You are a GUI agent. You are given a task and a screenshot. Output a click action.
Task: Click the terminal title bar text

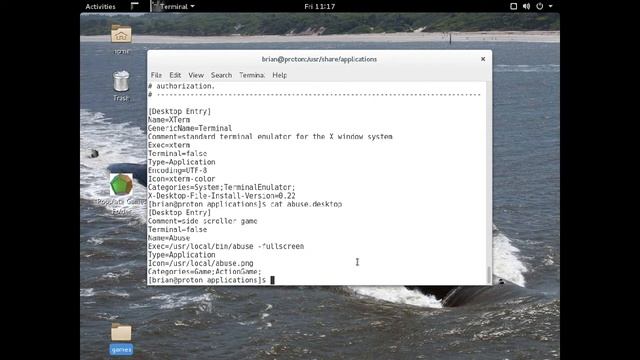click(319, 59)
